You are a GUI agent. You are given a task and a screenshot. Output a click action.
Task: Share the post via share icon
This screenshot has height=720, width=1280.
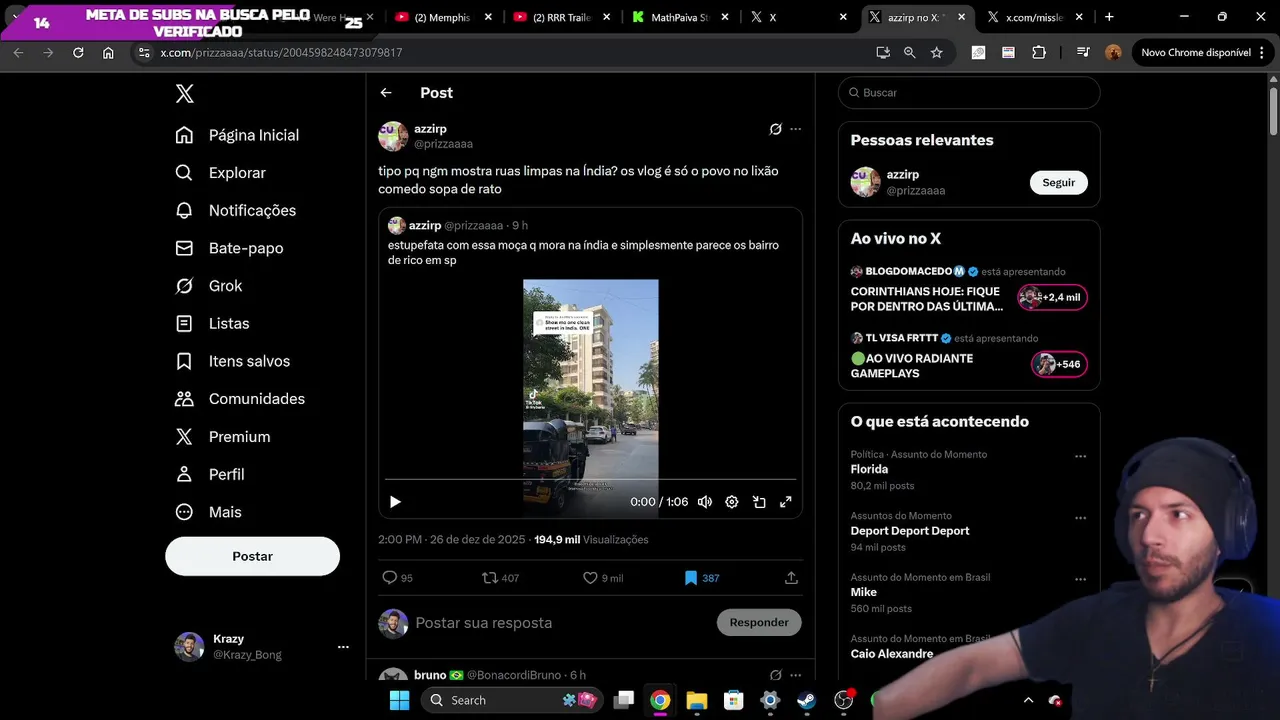pyautogui.click(x=791, y=578)
